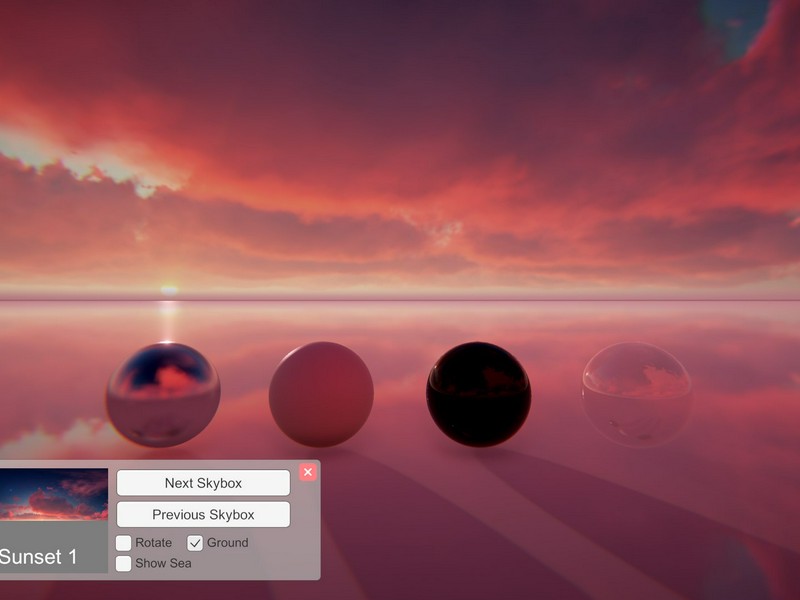800x600 pixels.
Task: Select the transparent glass sphere
Action: click(637, 394)
